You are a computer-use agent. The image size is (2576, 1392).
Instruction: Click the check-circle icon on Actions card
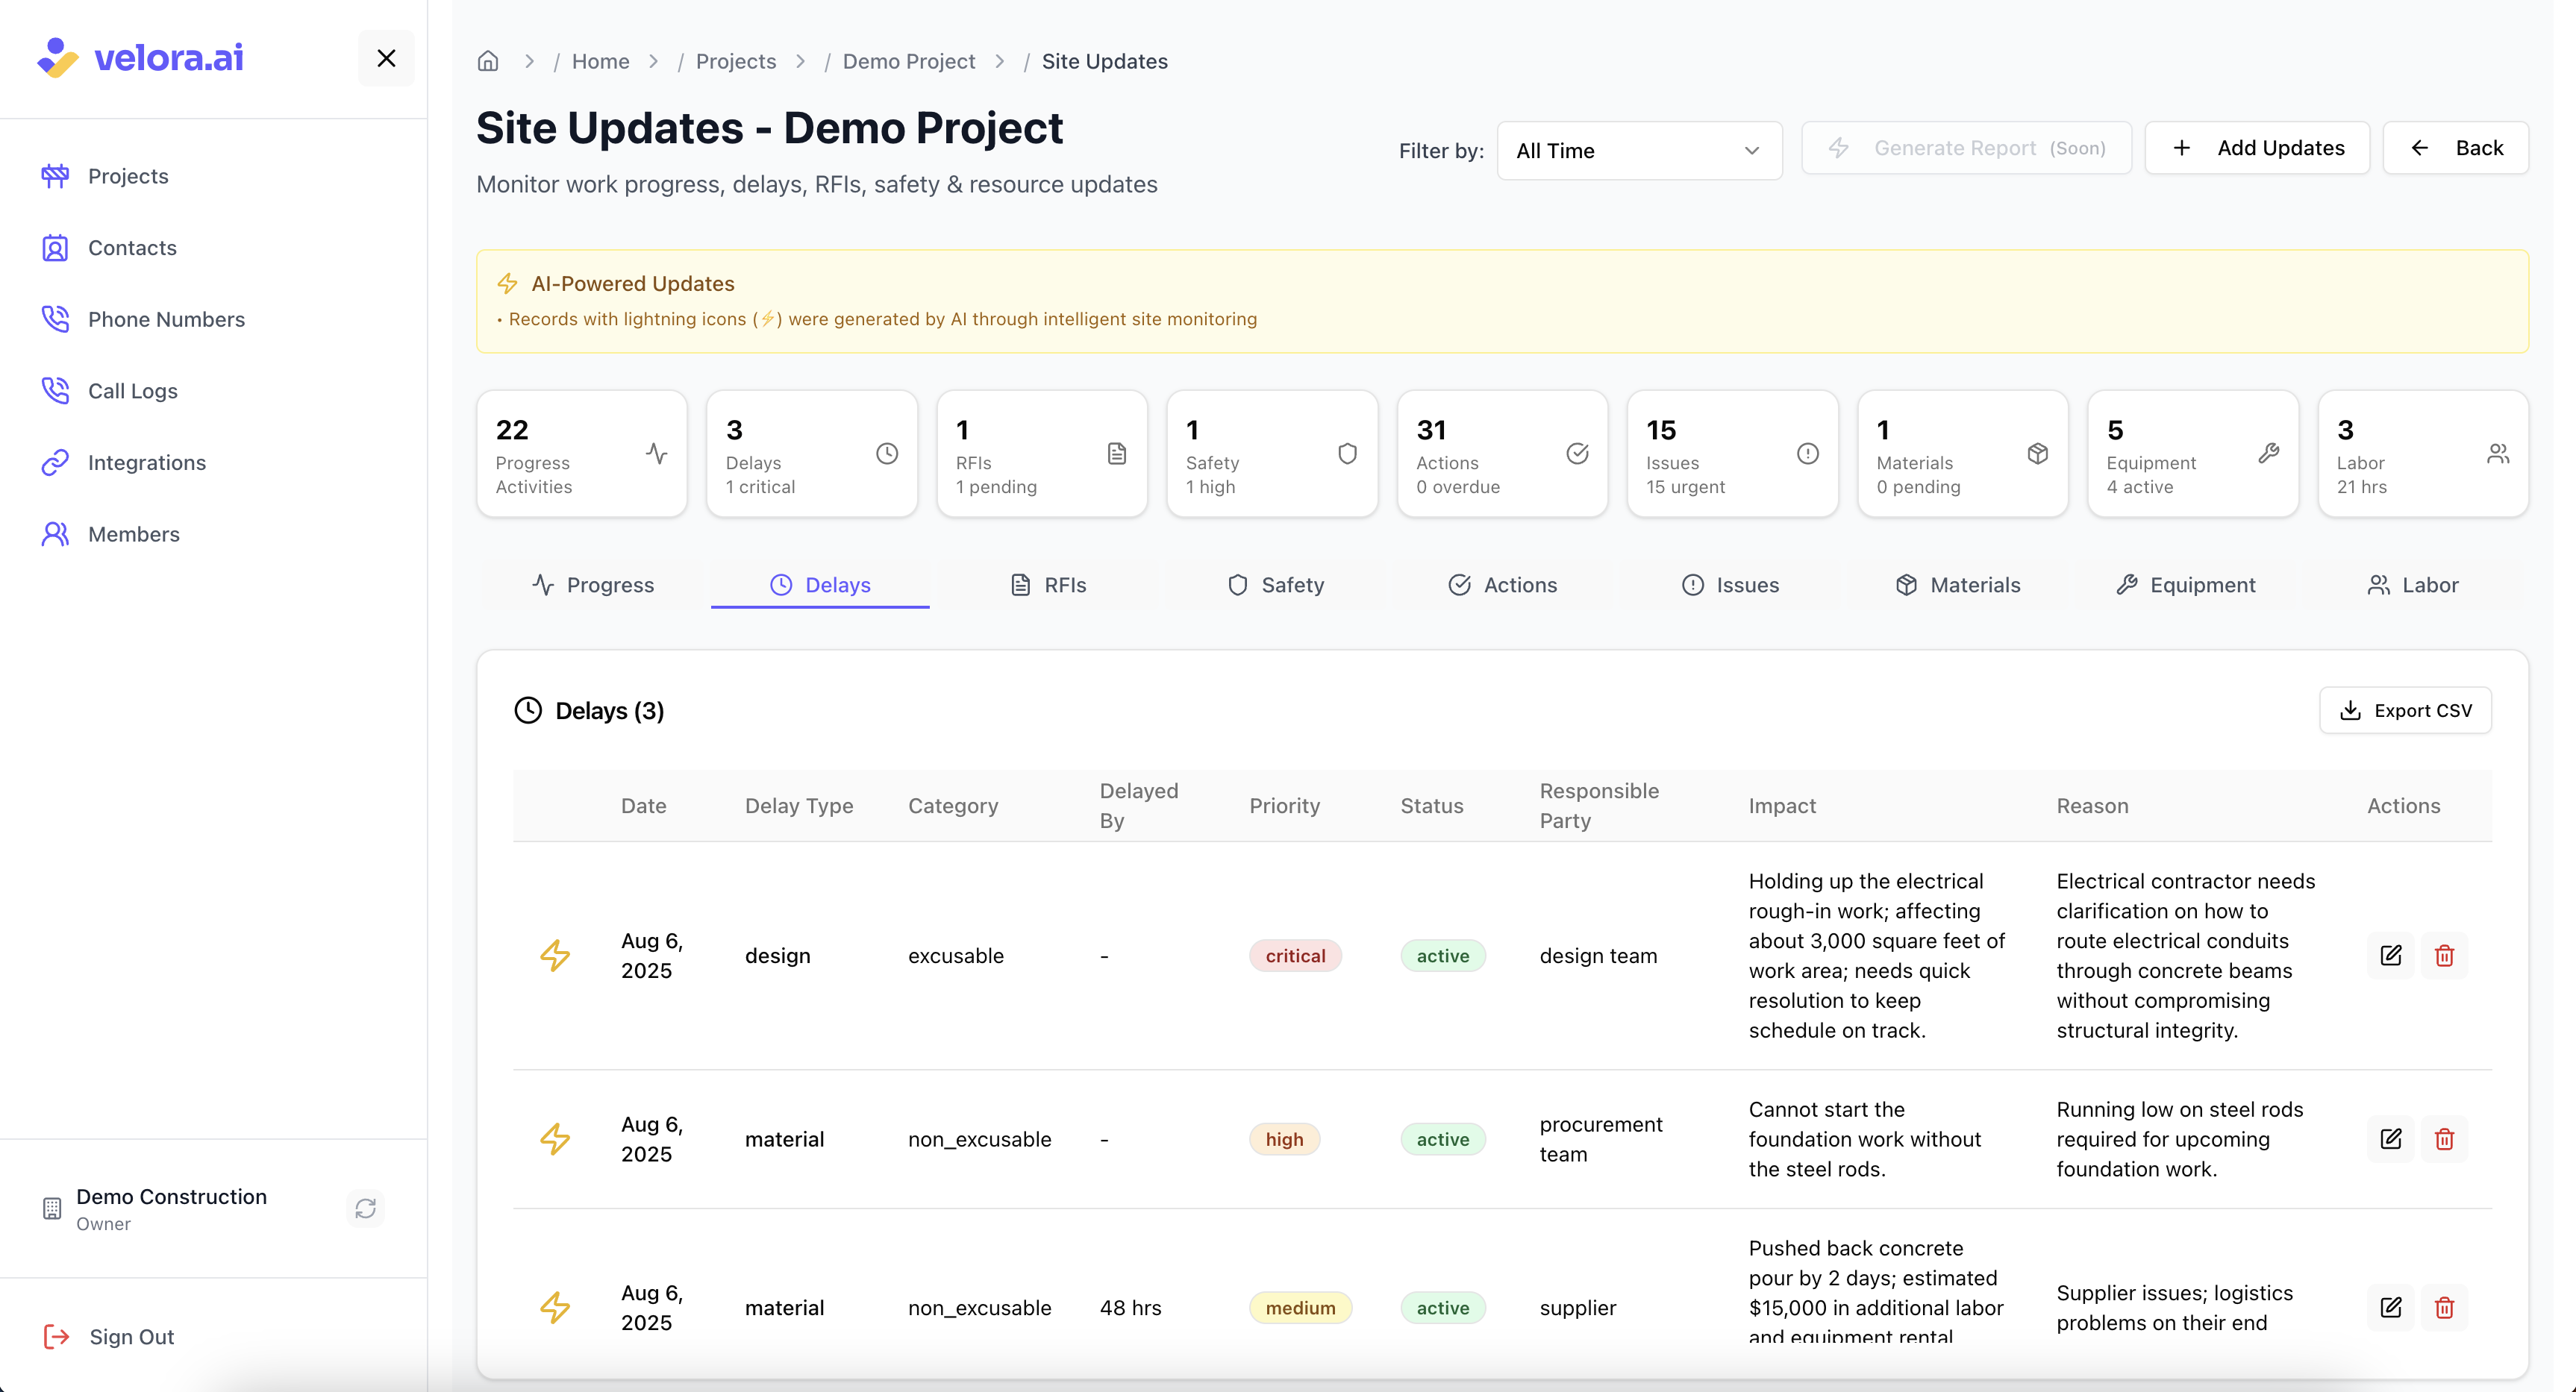1578,454
